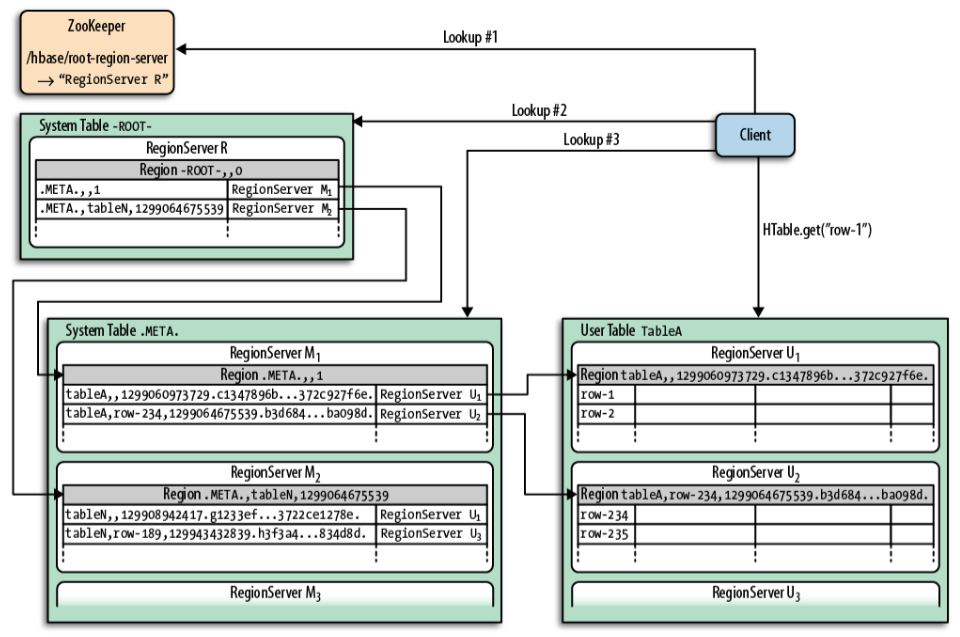Click the Lookup #1 arrow label
This screenshot has width=960, height=637.
470,37
